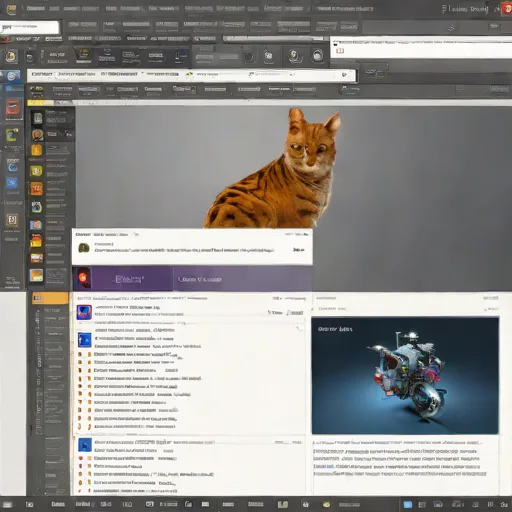
Task: Open the blue square icon in the far-left sidebar
Action: pyautogui.click(x=12, y=183)
